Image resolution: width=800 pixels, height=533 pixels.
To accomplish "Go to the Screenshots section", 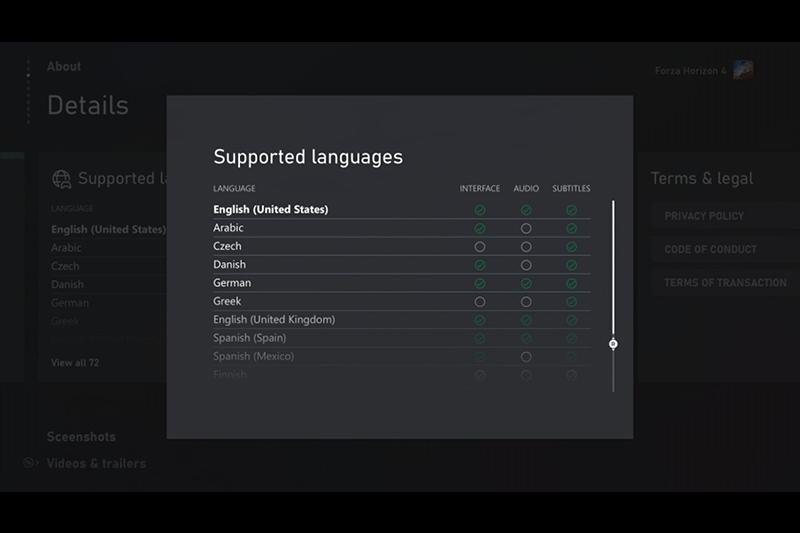I will coord(81,437).
